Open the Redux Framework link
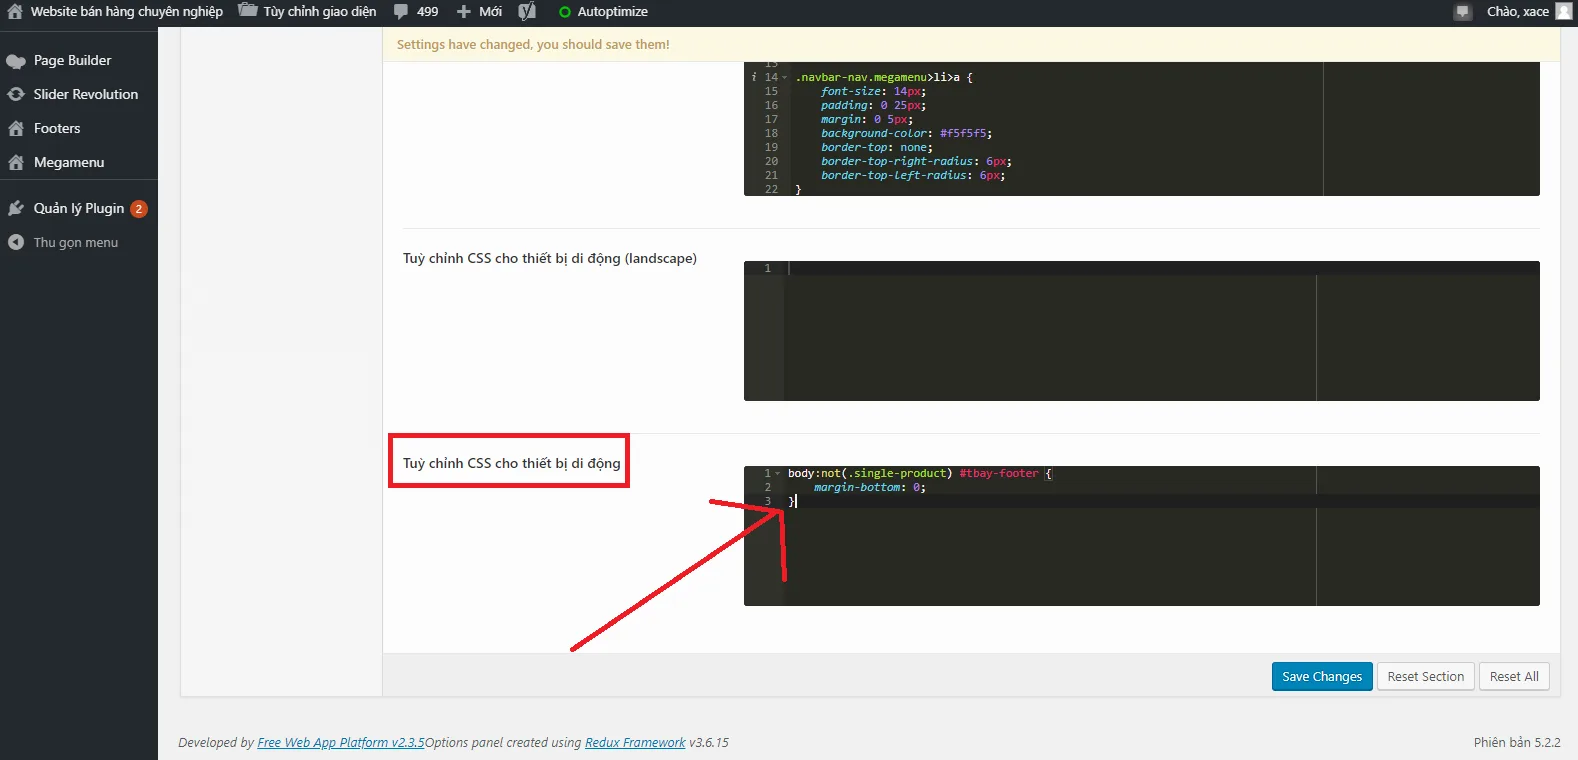This screenshot has height=760, width=1578. pyautogui.click(x=635, y=742)
